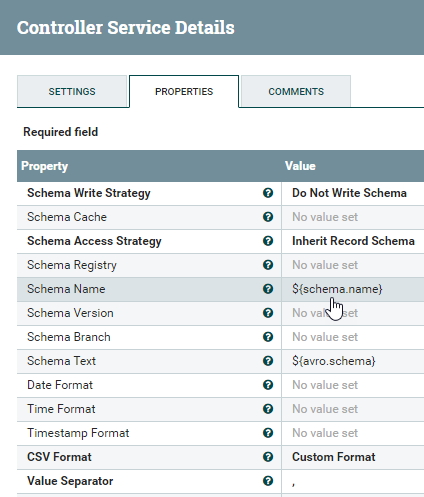Set a value for Timestamp Format
The image size is (424, 497).
[325, 433]
